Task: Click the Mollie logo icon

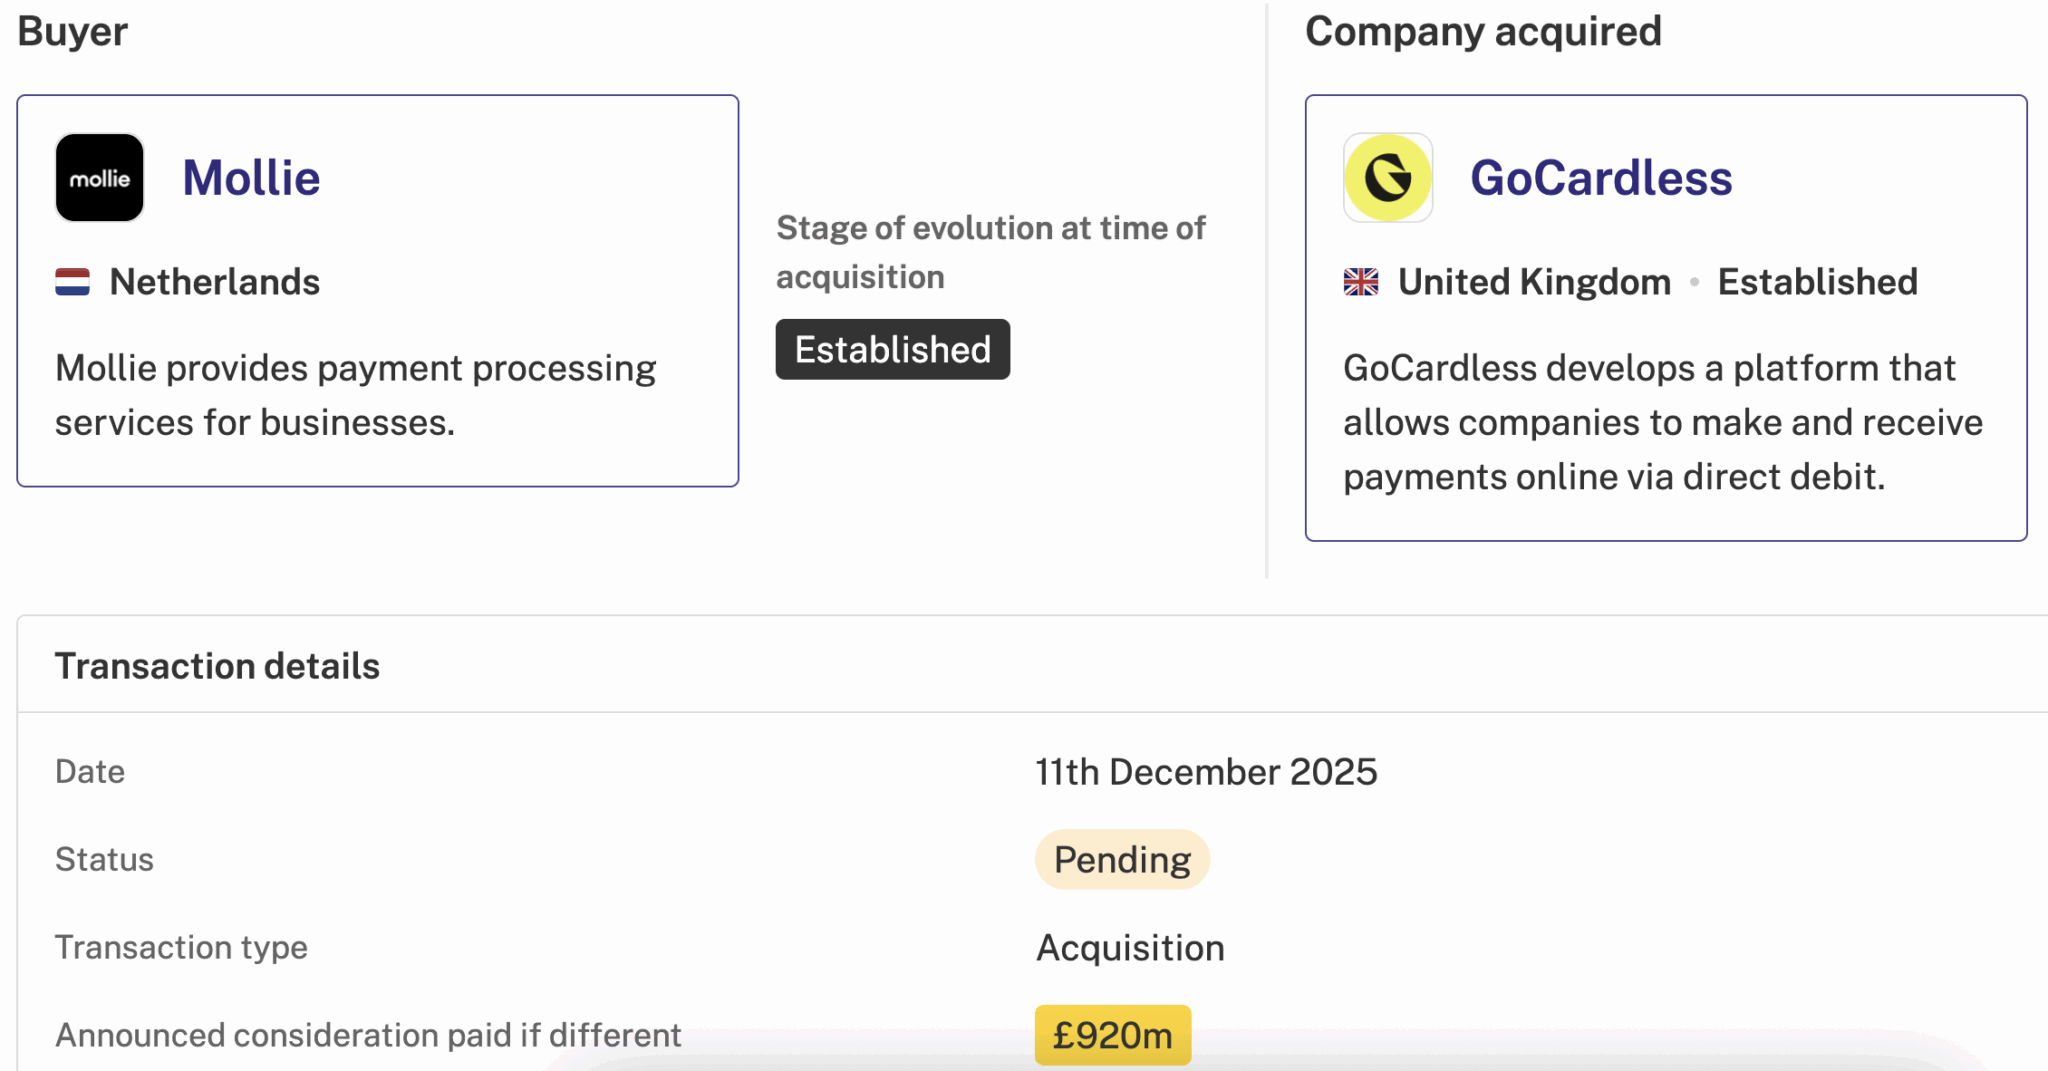Action: [x=99, y=178]
